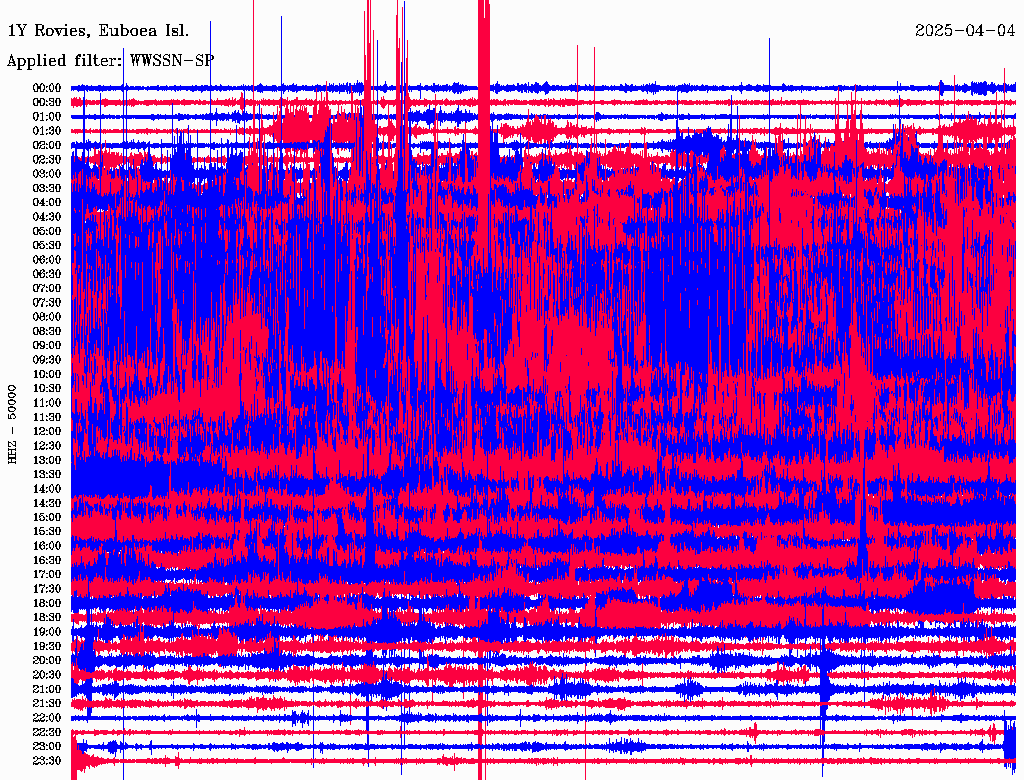Select the 20:30 time marker
The image size is (1024, 780).
(47, 675)
